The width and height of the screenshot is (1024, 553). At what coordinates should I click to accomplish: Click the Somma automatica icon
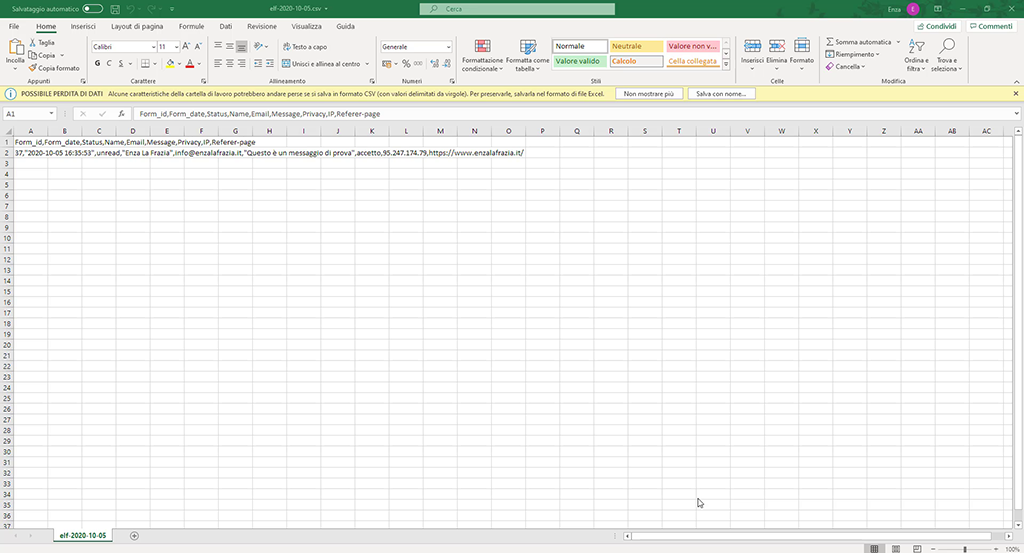(830, 42)
